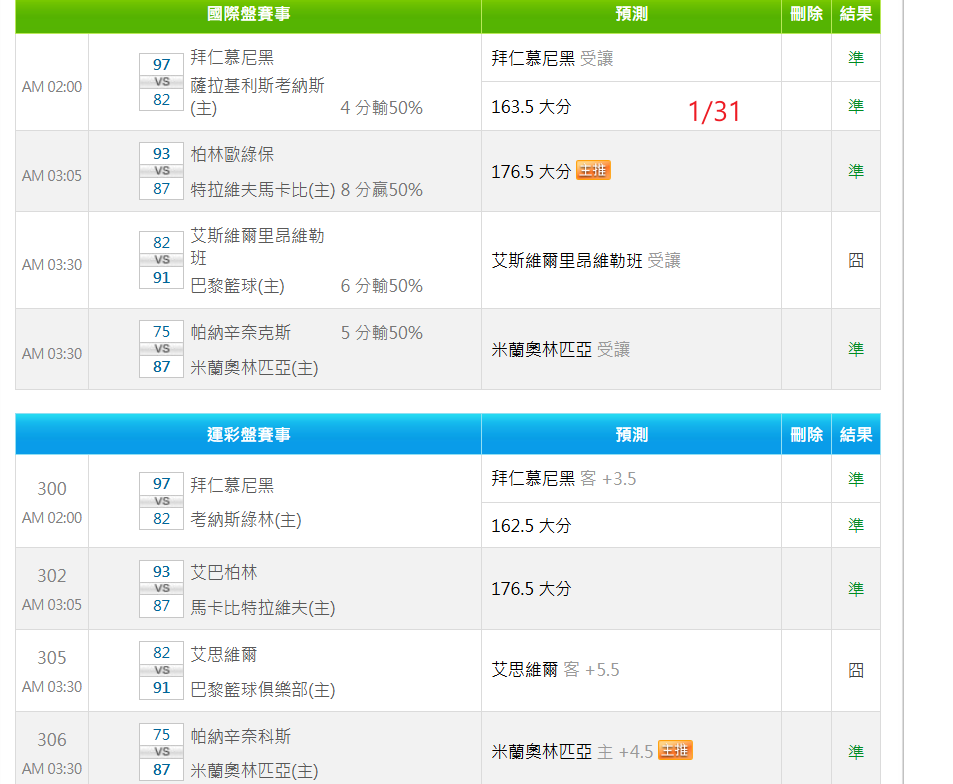Click 預測 column header in the green table
The width and height of the screenshot is (953, 784).
pos(631,14)
